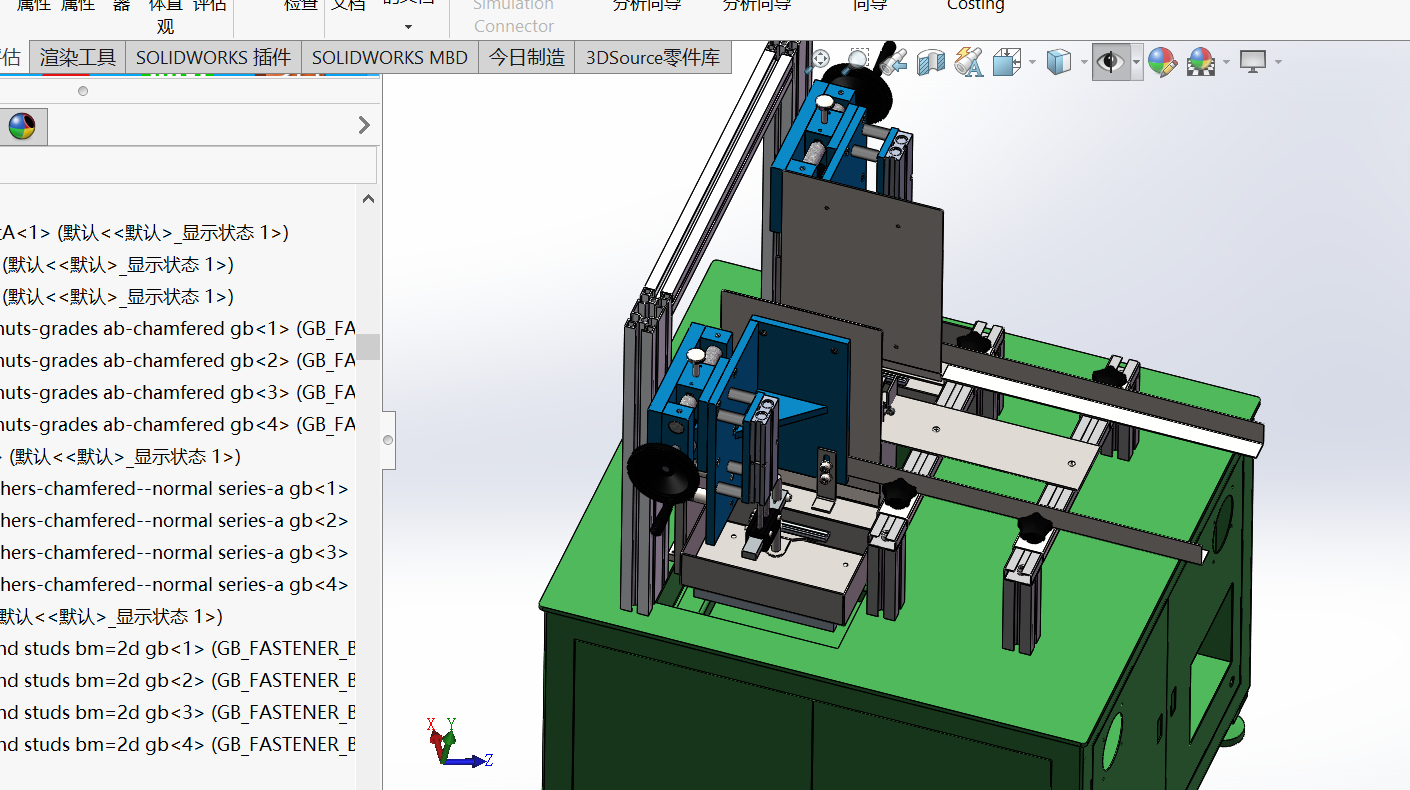Click the panel split handle dot above tabs
This screenshot has width=1410, height=790.
click(83, 91)
